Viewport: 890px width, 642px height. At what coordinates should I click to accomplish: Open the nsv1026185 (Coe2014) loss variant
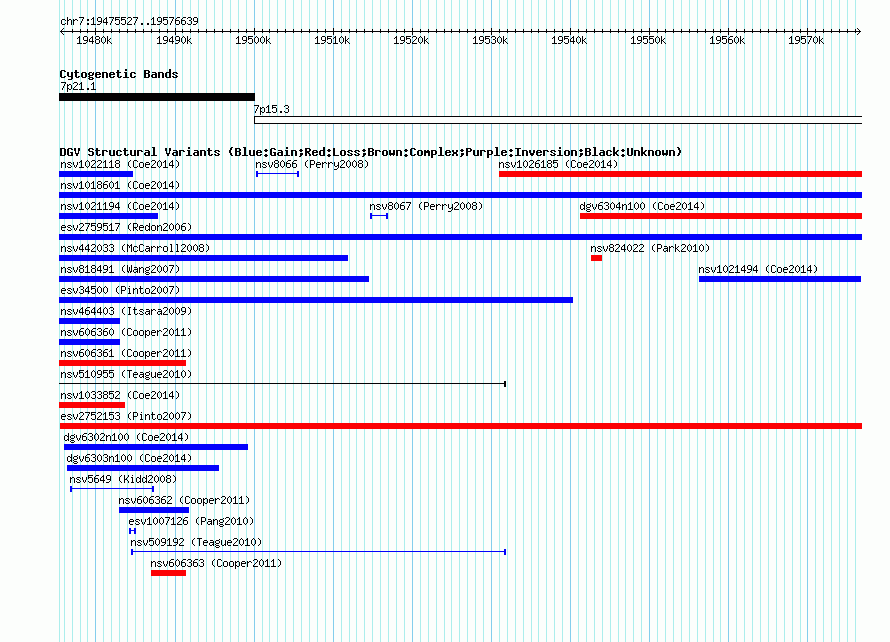coord(680,174)
